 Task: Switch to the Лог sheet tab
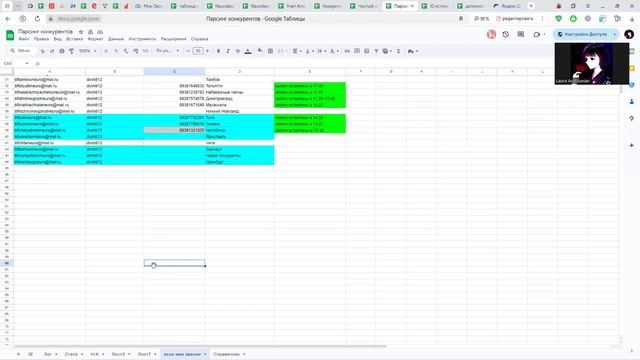pos(48,354)
